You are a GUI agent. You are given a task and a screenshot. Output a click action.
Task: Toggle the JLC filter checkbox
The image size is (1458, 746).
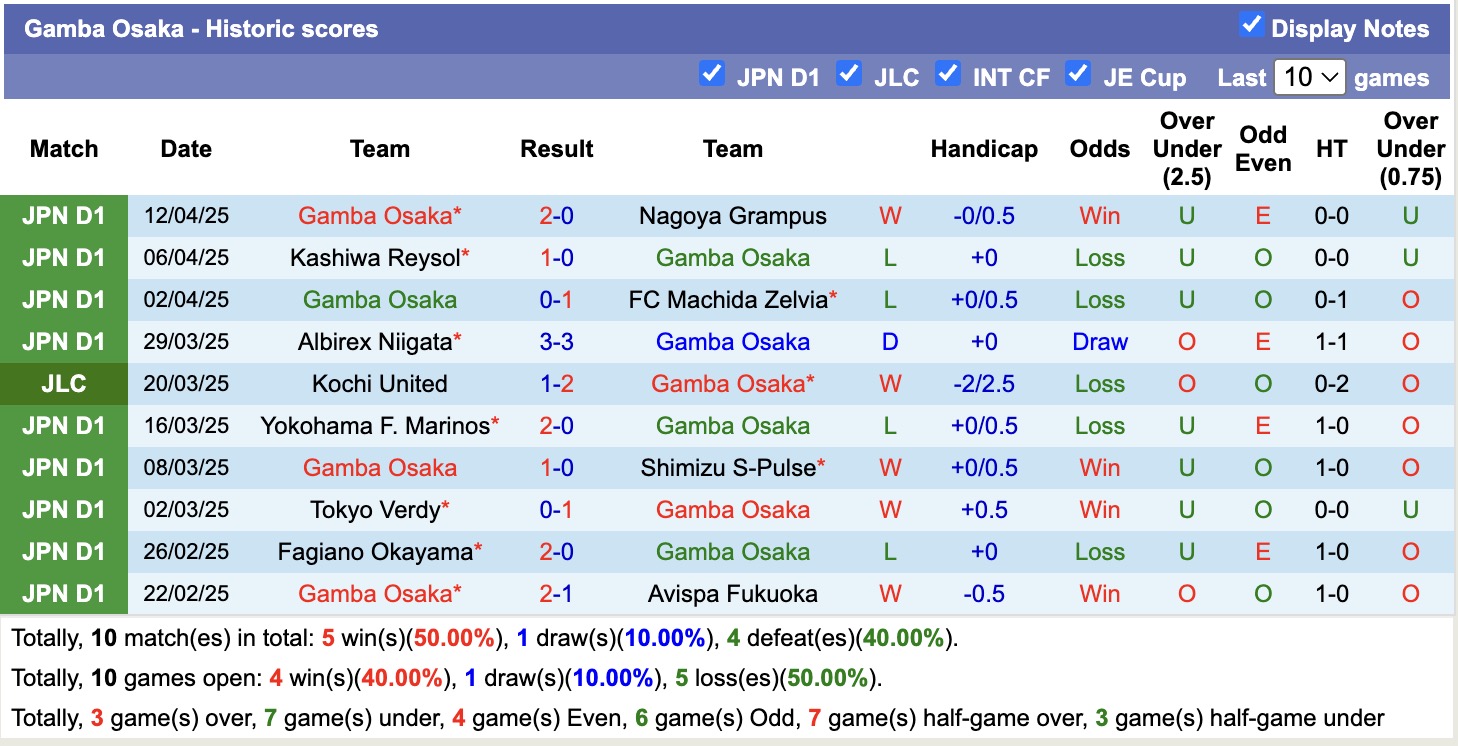coord(850,73)
